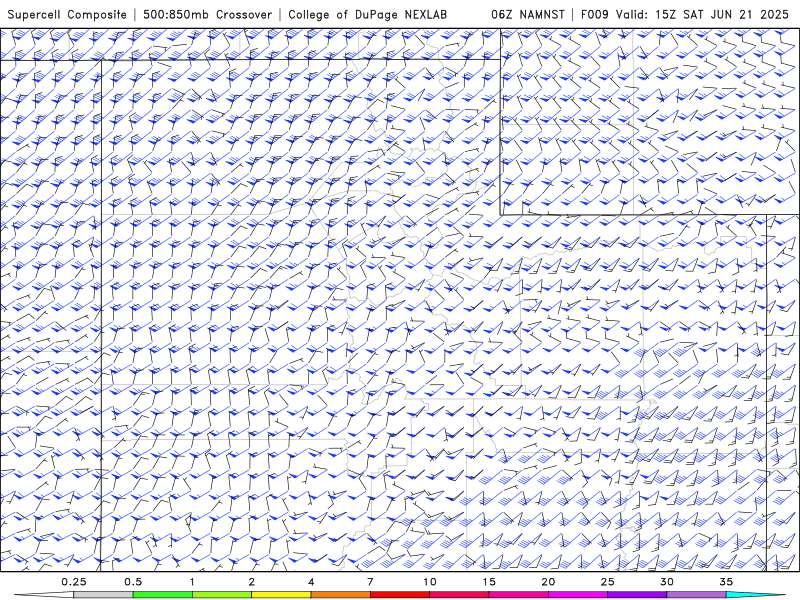The width and height of the screenshot is (800, 600).
Task: Click the gray 0.25–0.5 color bar segment
Action: pyautogui.click(x=103, y=595)
